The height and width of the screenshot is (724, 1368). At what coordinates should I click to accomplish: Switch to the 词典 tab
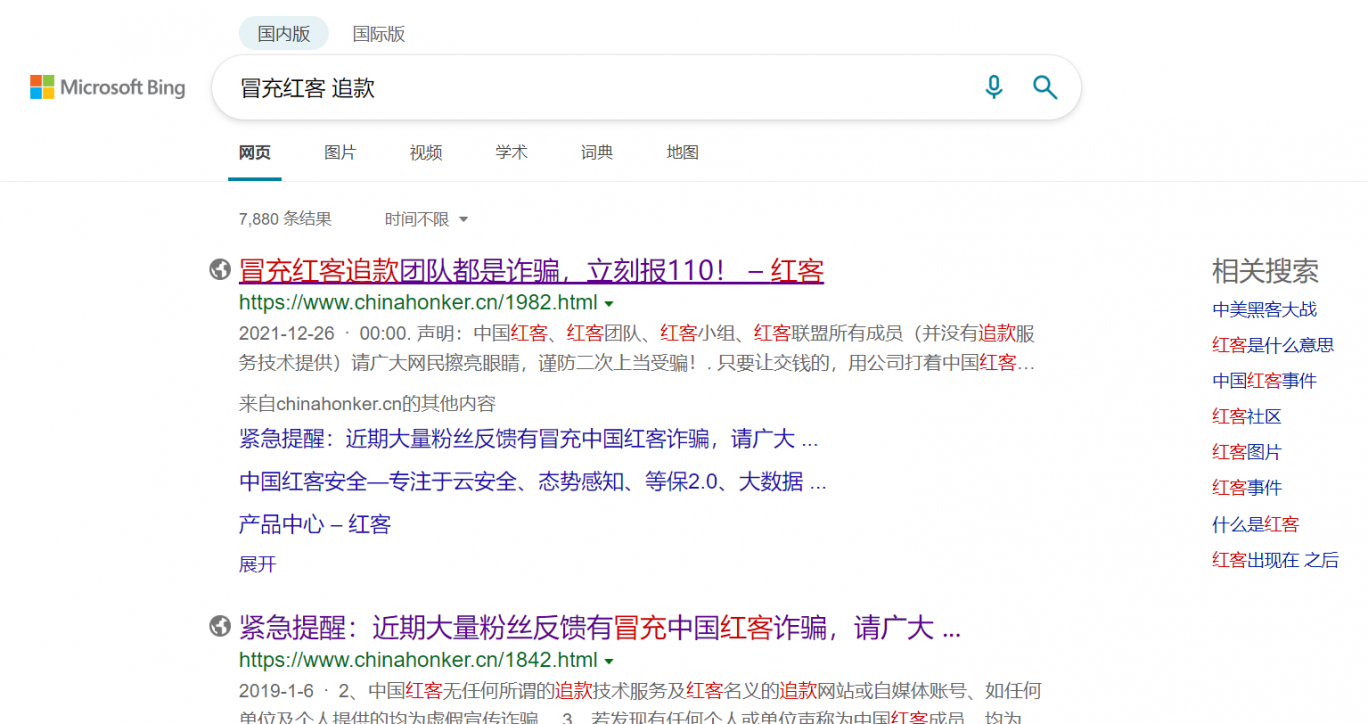pos(597,153)
